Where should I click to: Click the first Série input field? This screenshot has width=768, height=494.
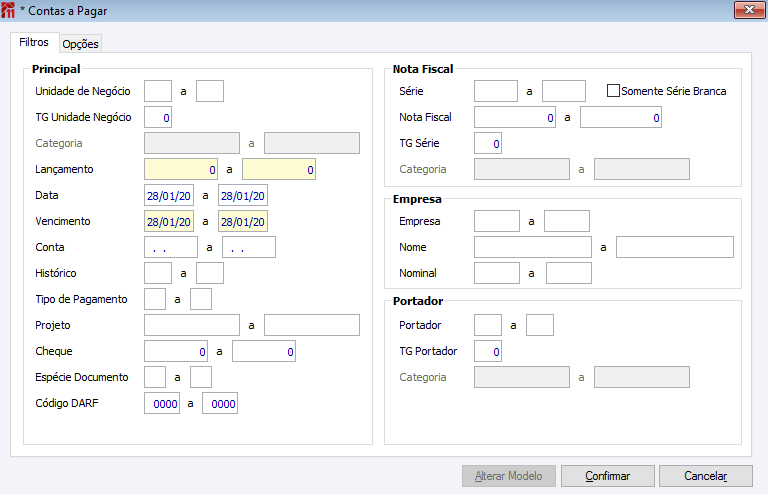click(x=496, y=91)
